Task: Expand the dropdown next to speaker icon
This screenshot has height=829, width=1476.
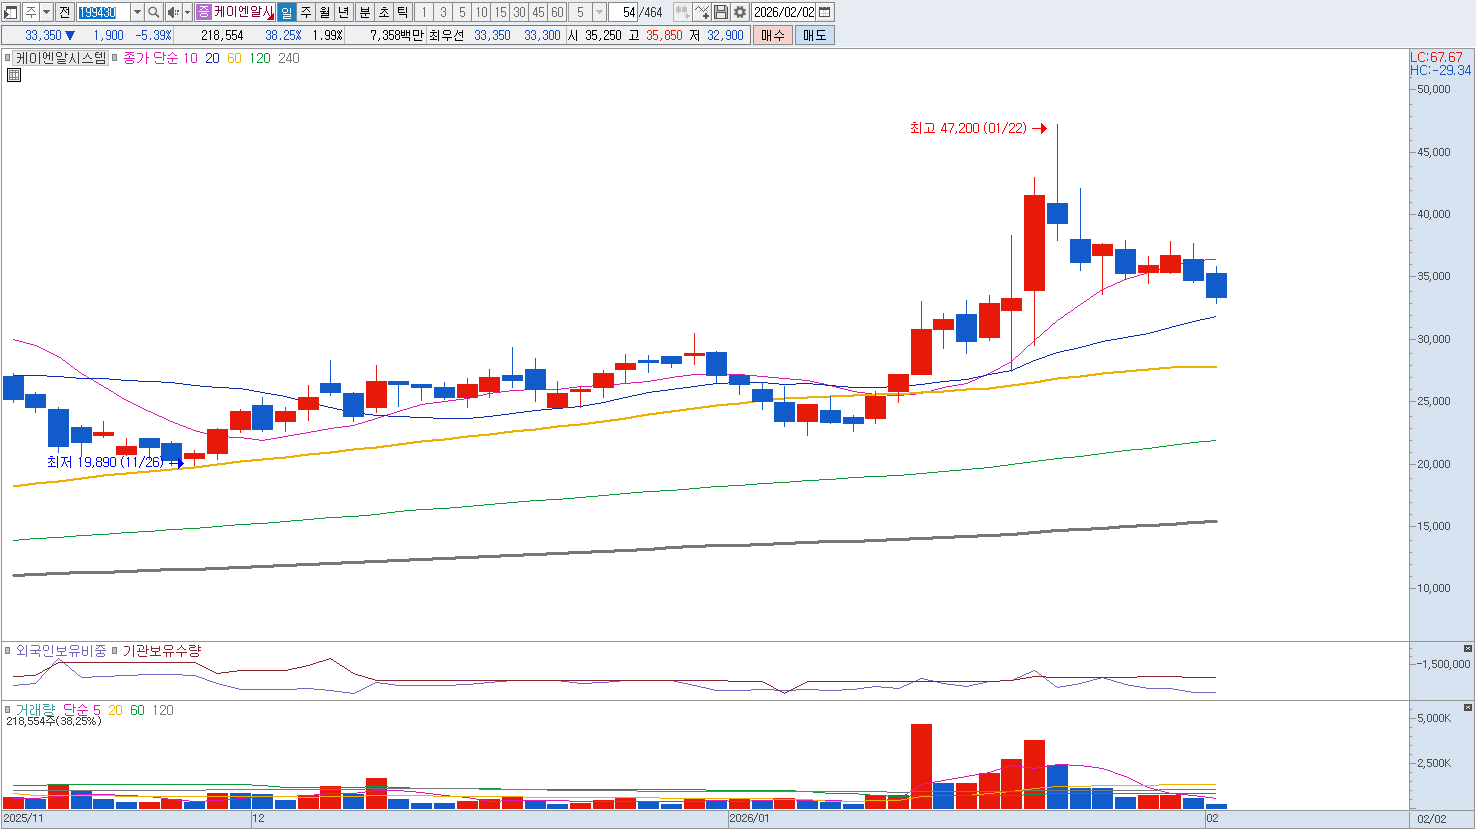Action: 187,12
